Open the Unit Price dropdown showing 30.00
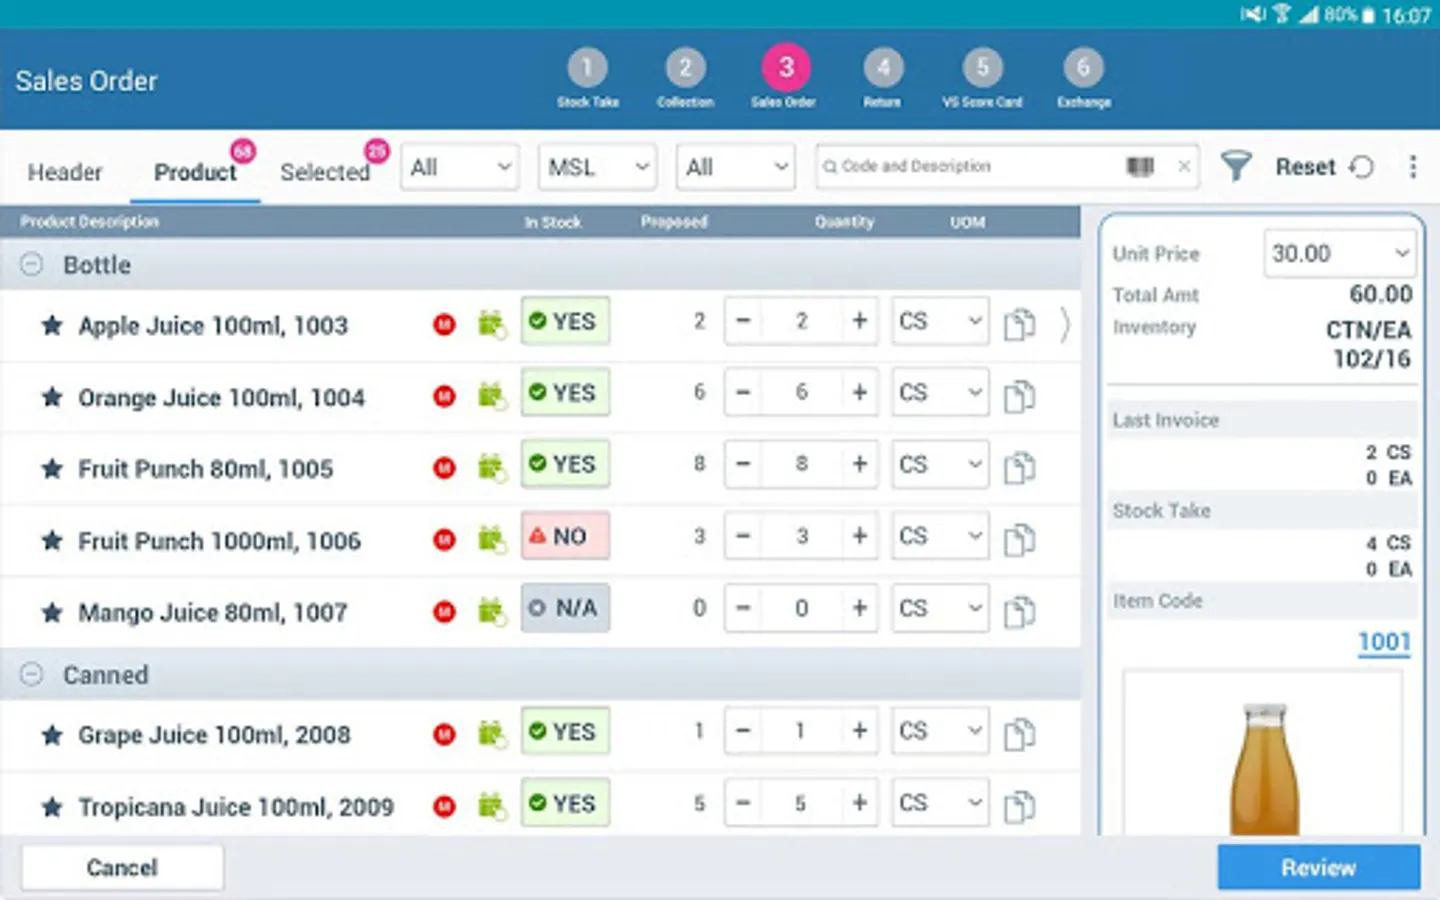This screenshot has height=900, width=1440. click(1339, 253)
